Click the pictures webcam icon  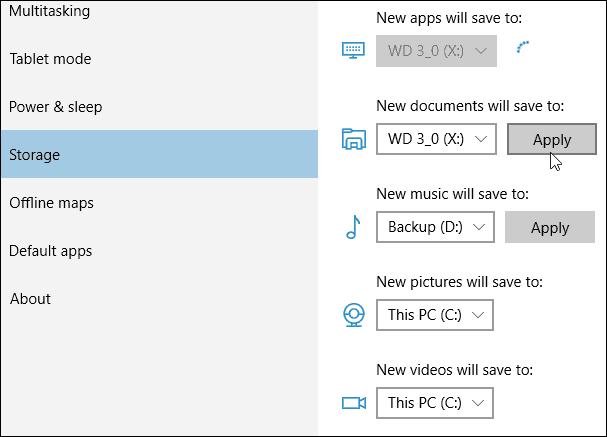pos(354,315)
